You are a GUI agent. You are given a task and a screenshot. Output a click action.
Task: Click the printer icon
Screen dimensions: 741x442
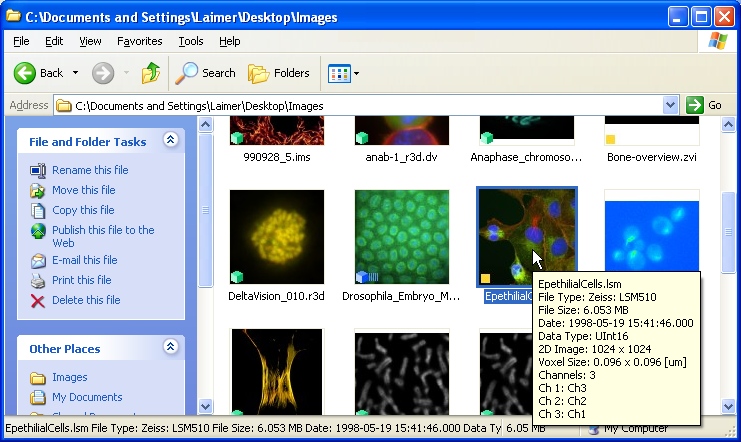[x=38, y=281]
